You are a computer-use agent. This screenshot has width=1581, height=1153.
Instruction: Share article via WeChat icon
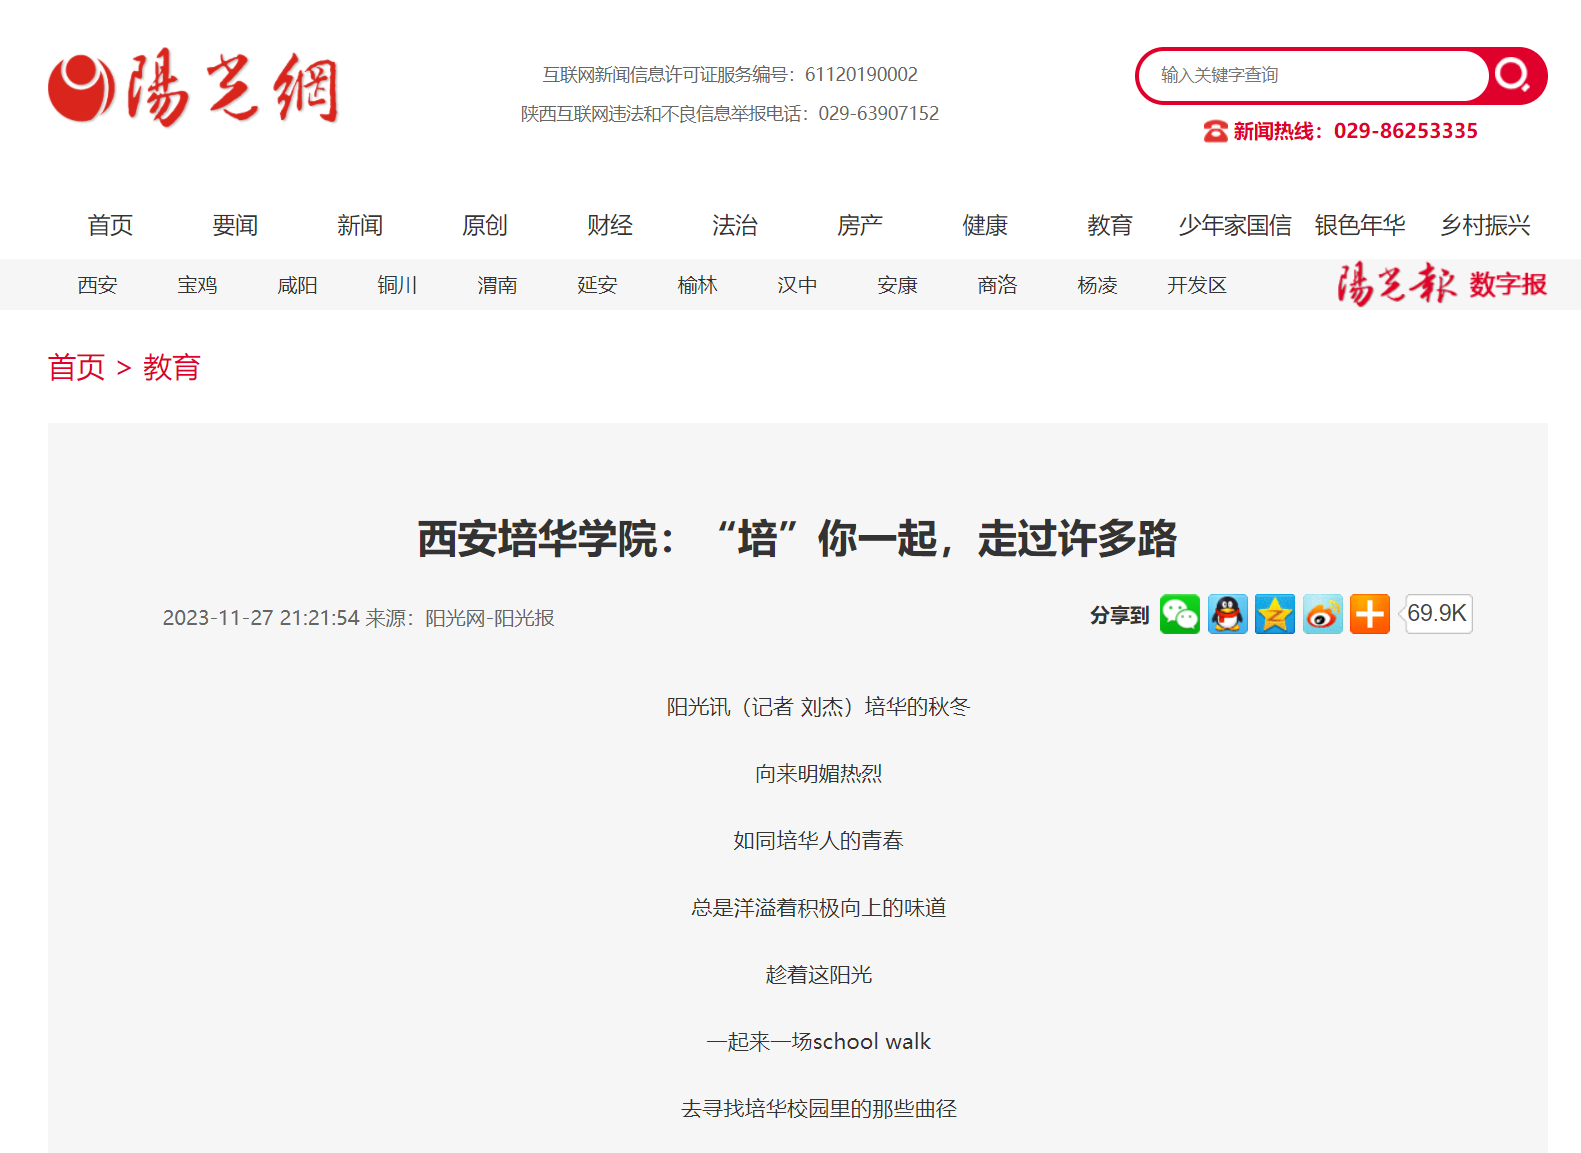1179,614
